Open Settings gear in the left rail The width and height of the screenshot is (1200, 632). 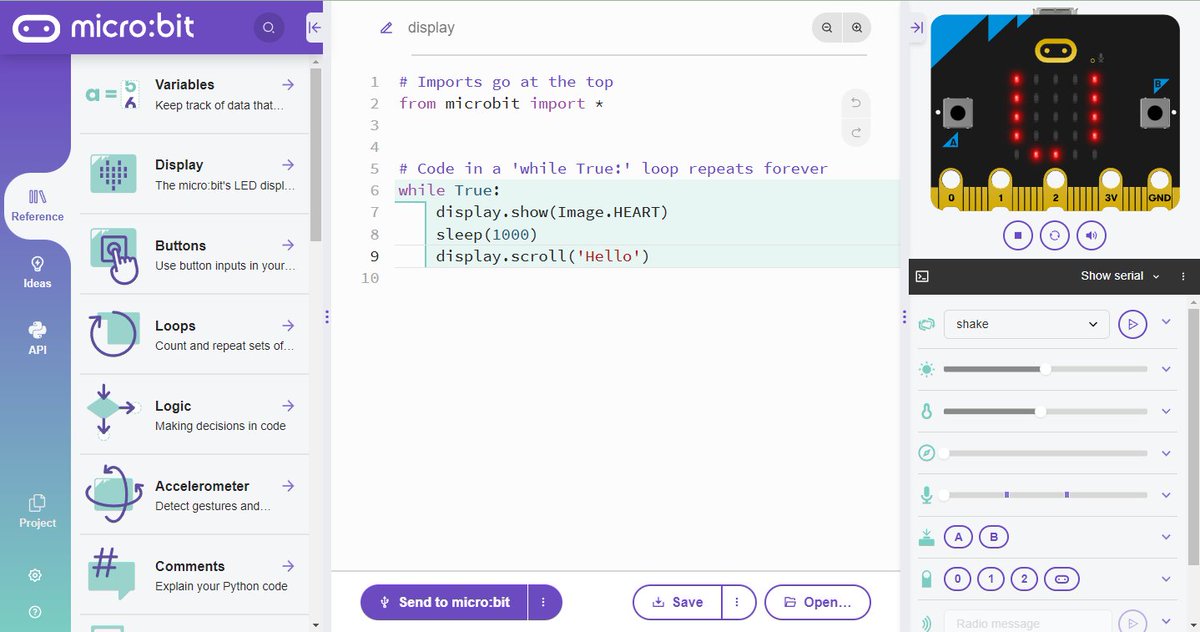coord(35,575)
